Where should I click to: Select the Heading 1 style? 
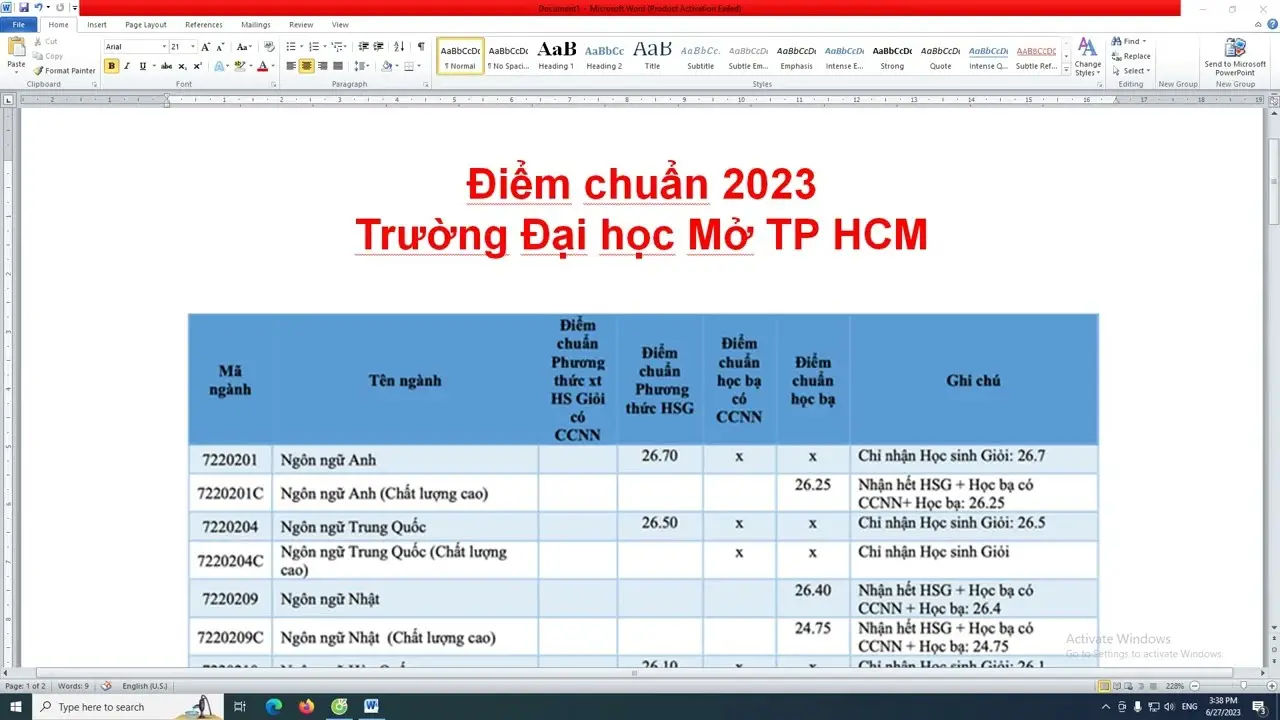tap(555, 55)
